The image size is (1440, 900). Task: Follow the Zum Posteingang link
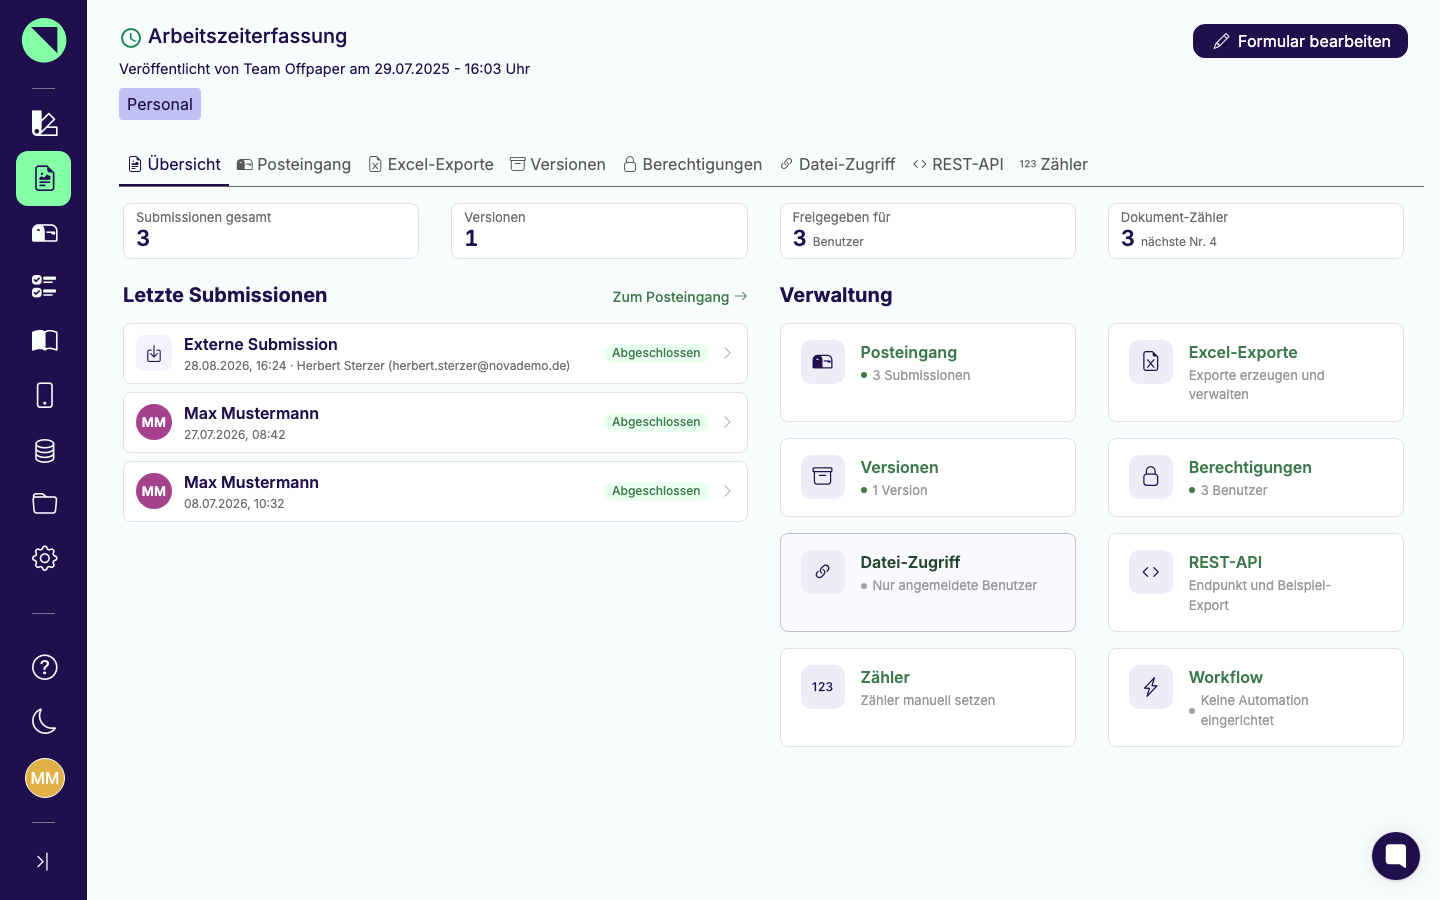680,297
